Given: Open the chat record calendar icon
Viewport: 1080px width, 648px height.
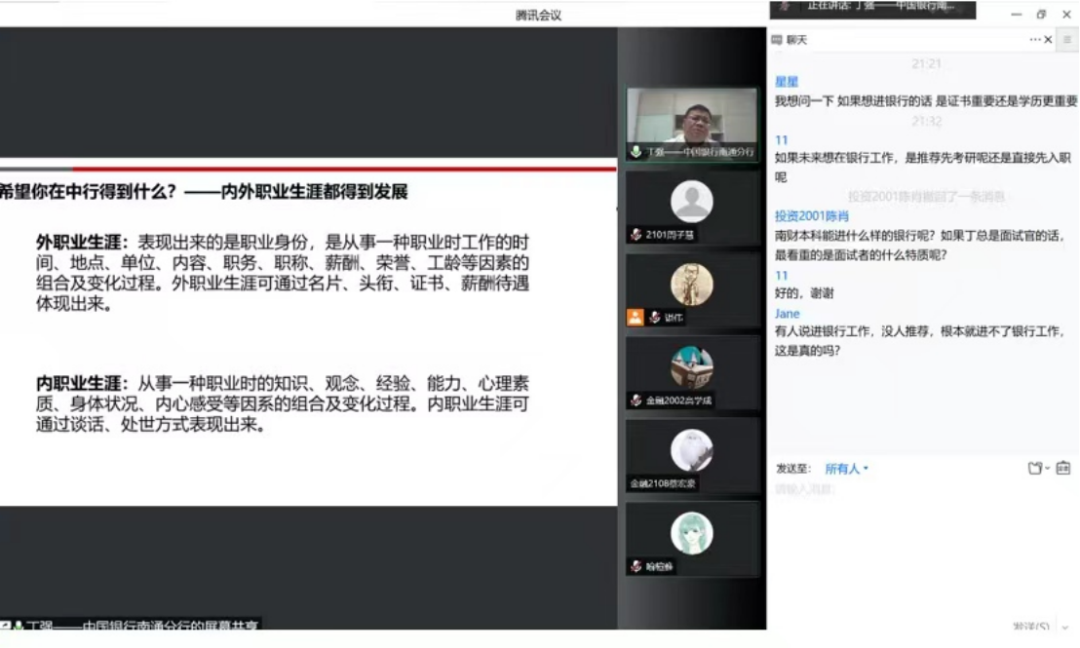Looking at the screenshot, I should (1062, 468).
